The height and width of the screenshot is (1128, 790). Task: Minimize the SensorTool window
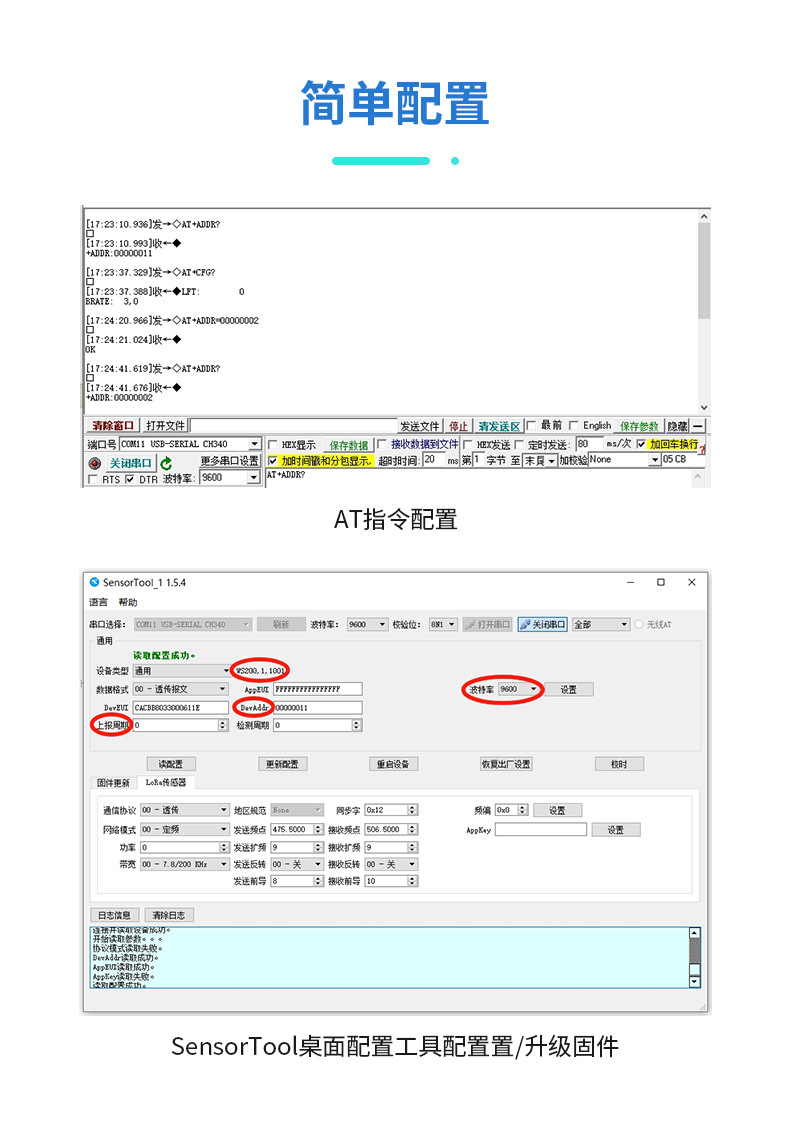click(630, 582)
